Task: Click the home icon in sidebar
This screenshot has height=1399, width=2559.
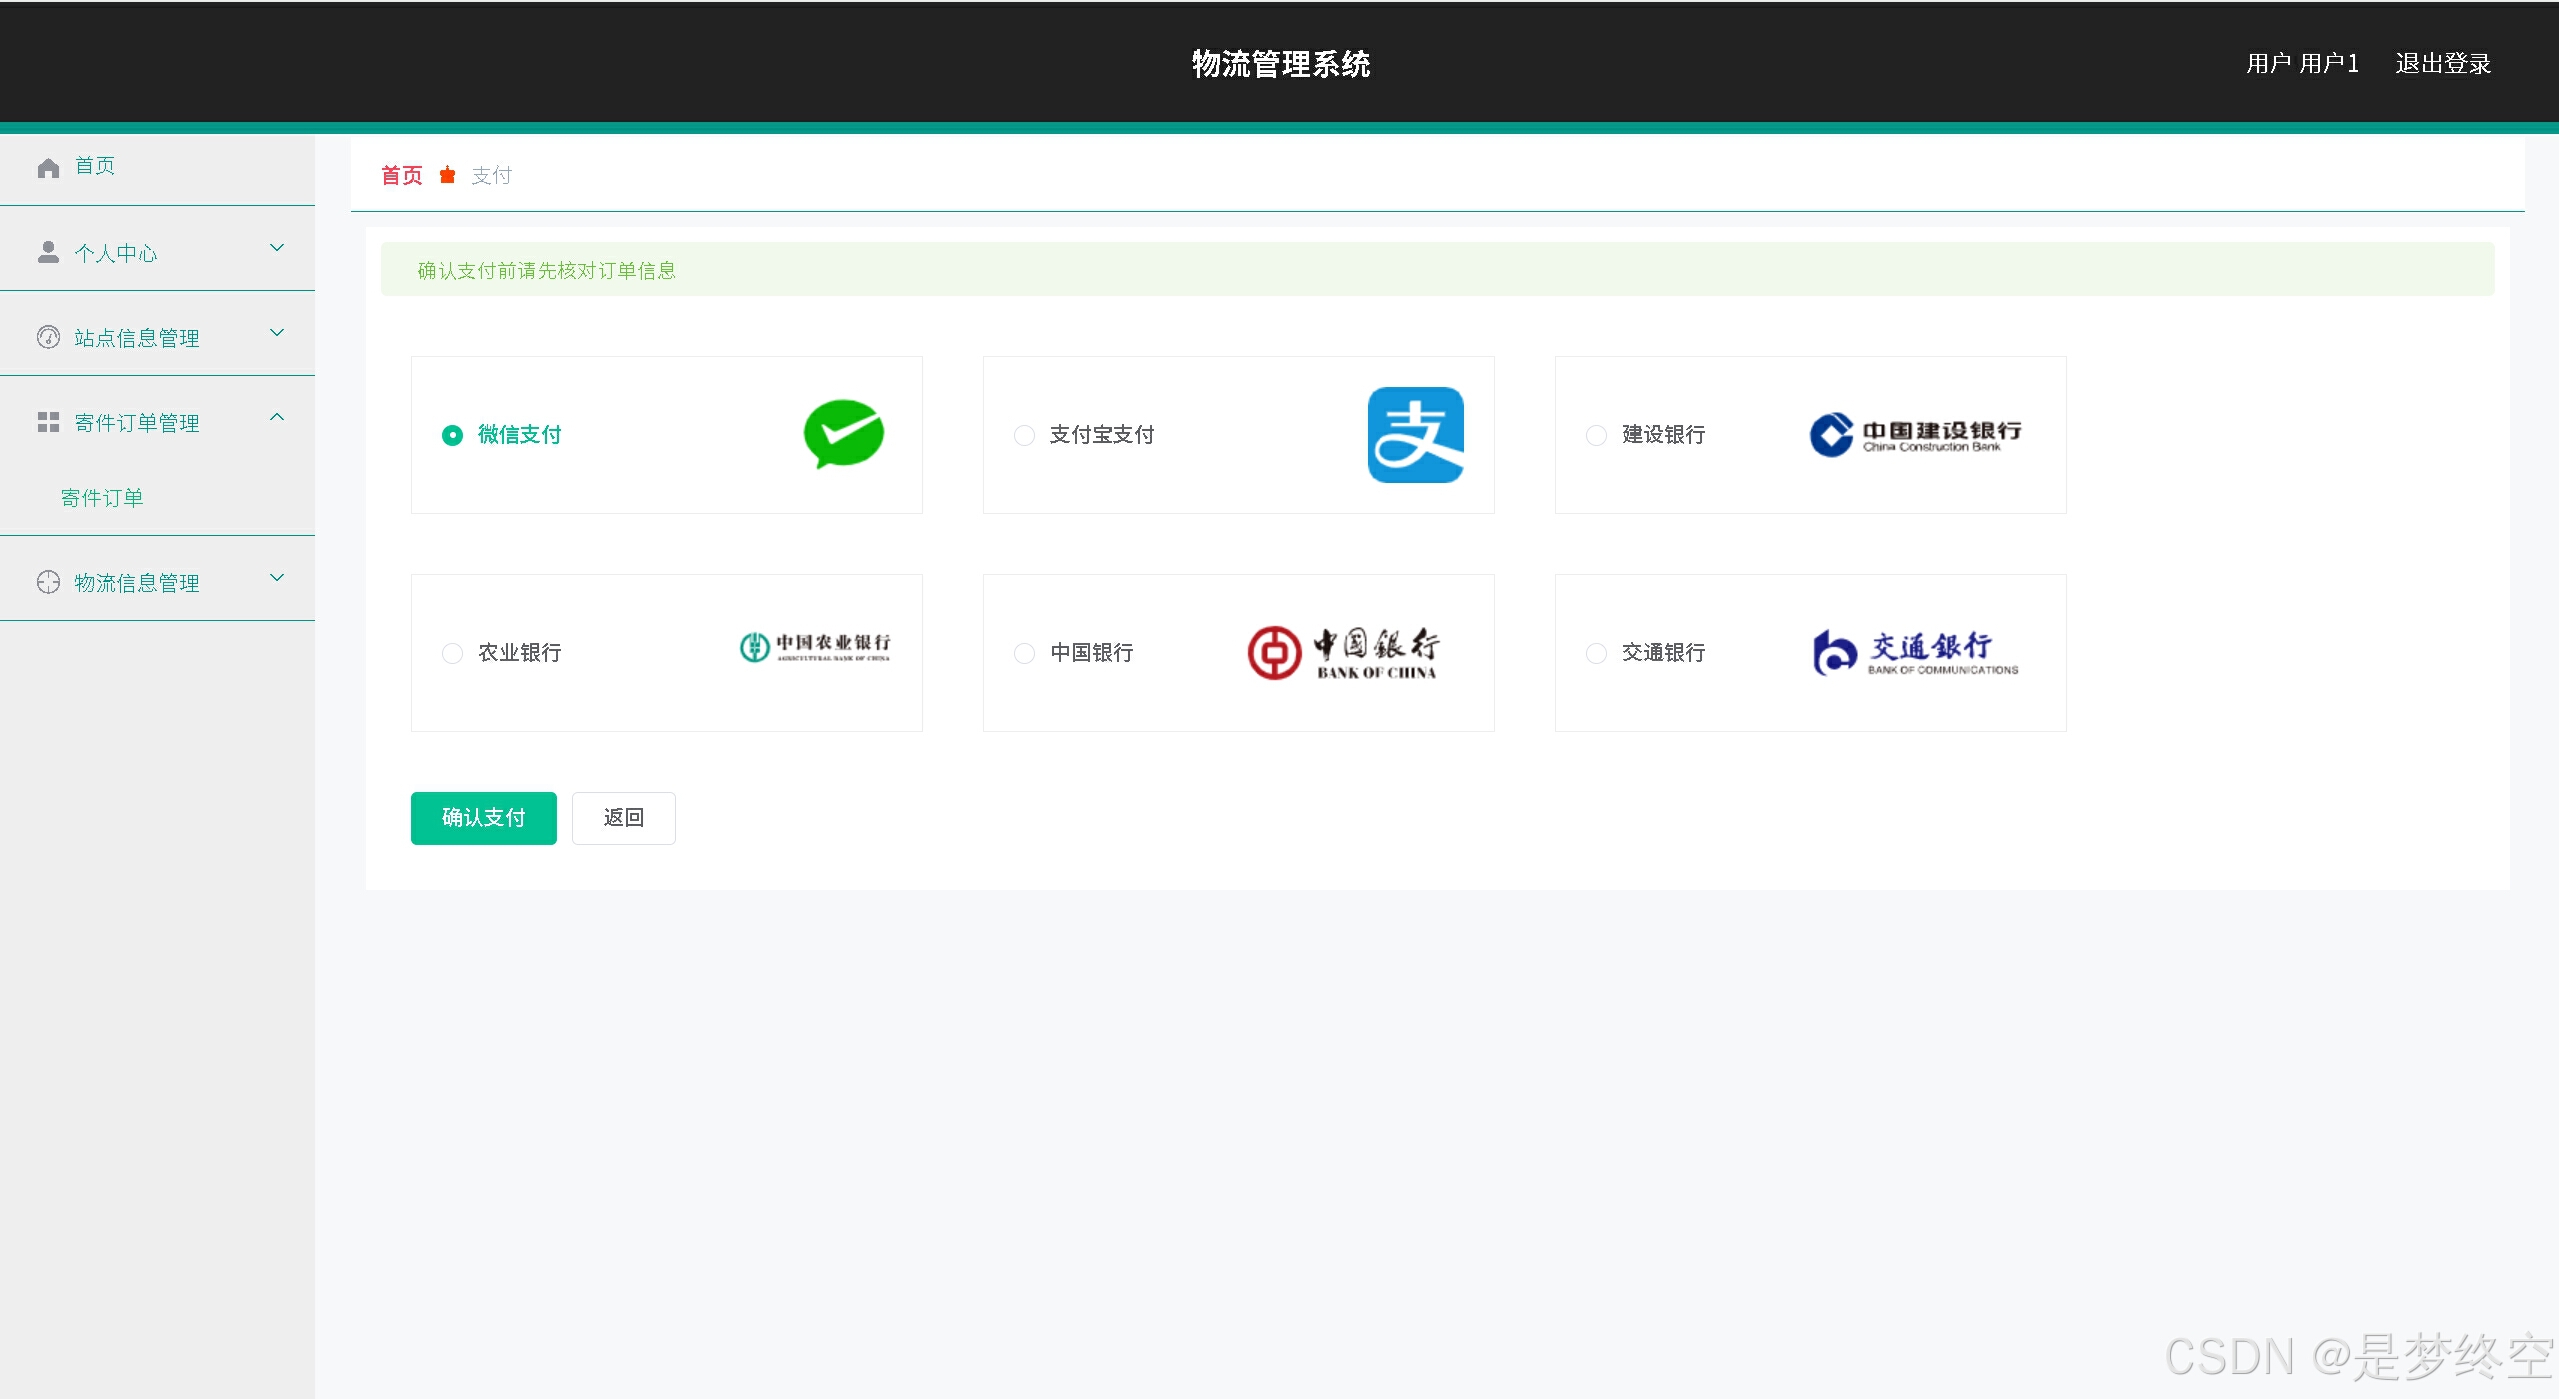Action: 48,167
